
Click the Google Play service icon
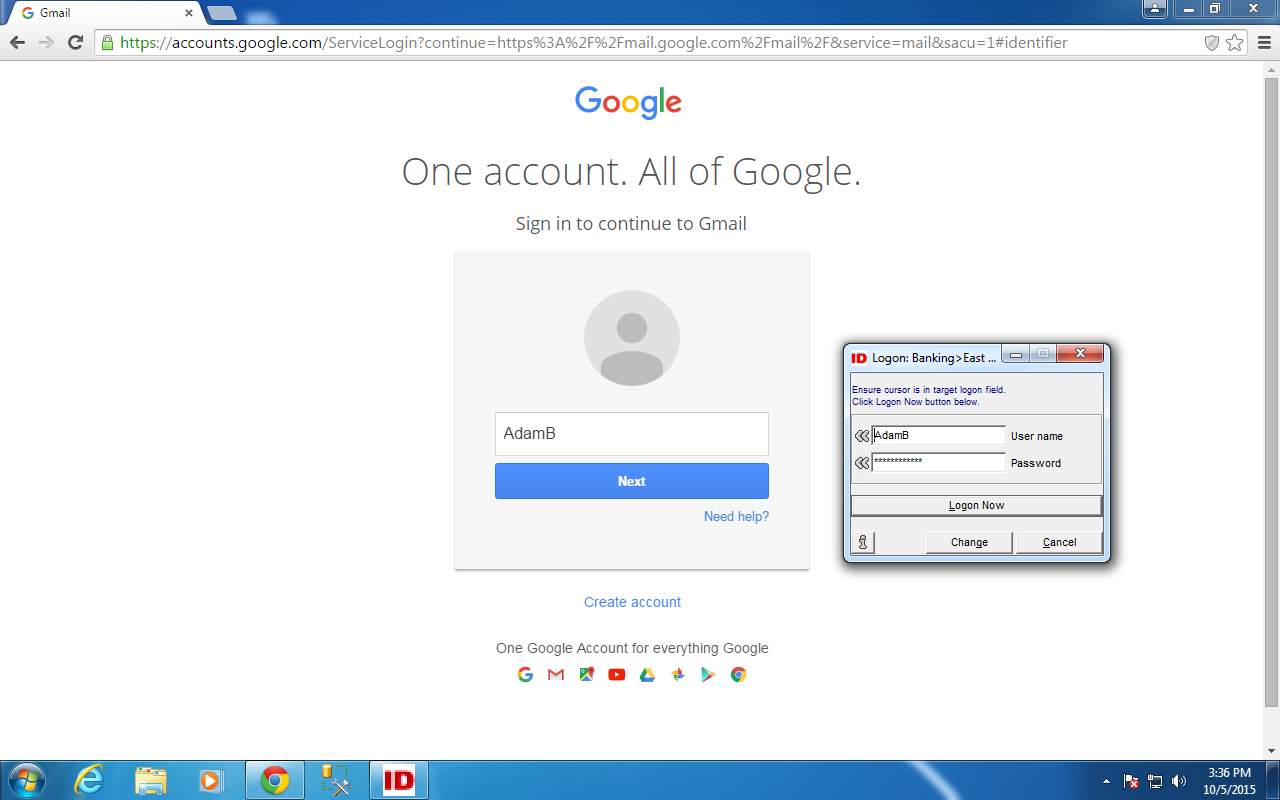pyautogui.click(x=708, y=675)
